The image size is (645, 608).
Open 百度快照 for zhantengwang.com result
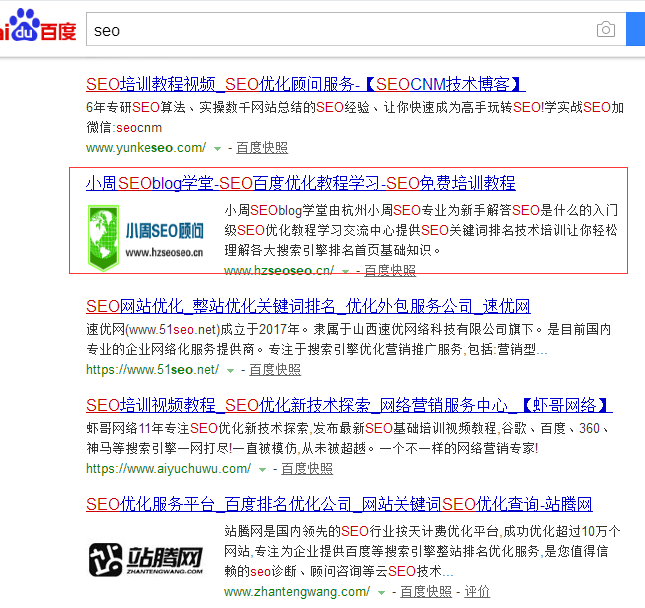pos(426,592)
